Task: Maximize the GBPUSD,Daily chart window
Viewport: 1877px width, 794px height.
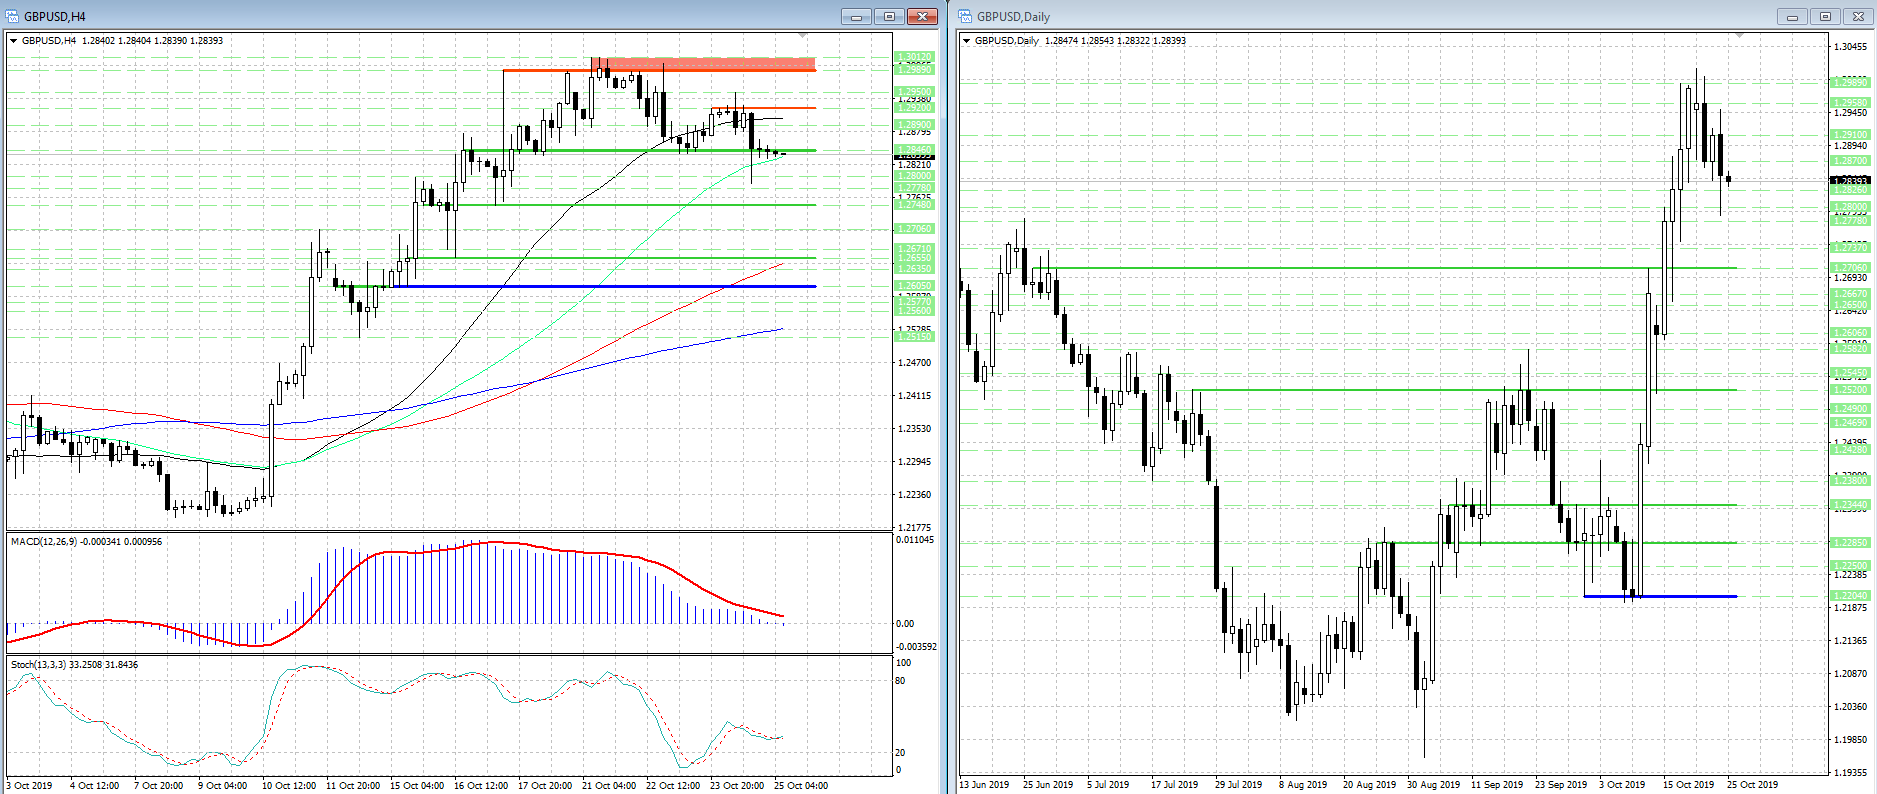Action: click(x=1825, y=16)
